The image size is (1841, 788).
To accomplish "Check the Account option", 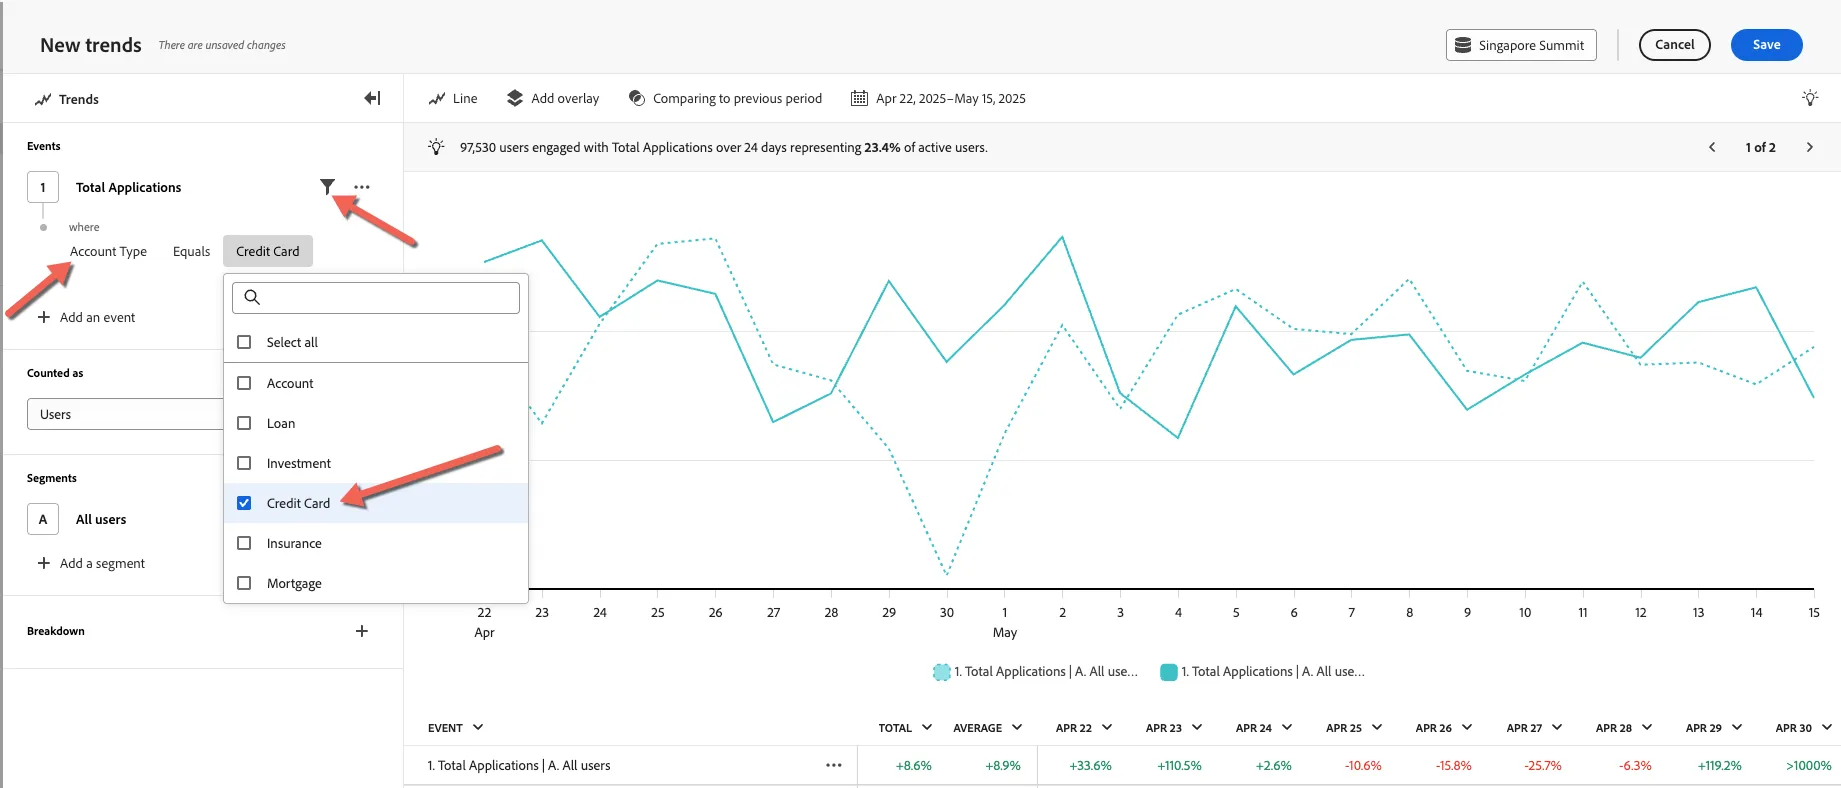I will click(244, 383).
